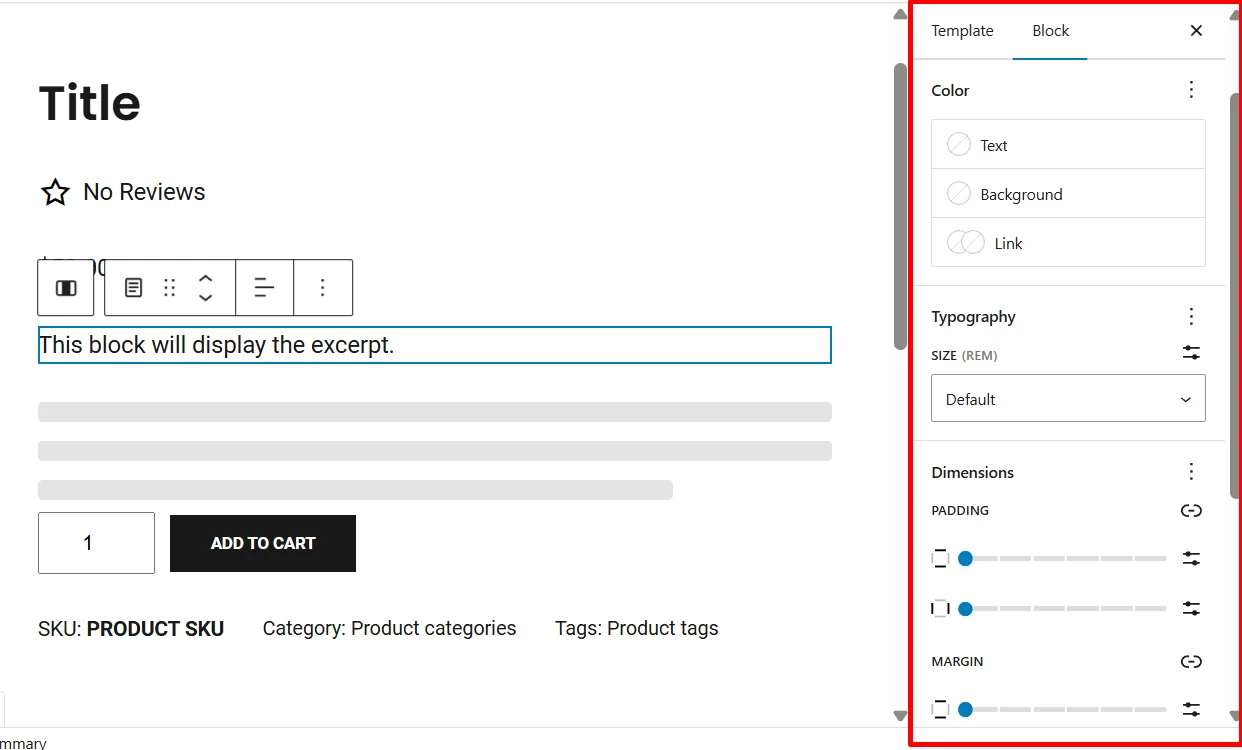Screen dimensions: 1242x750
Task: Open the font size Default dropdown
Action: point(1068,398)
